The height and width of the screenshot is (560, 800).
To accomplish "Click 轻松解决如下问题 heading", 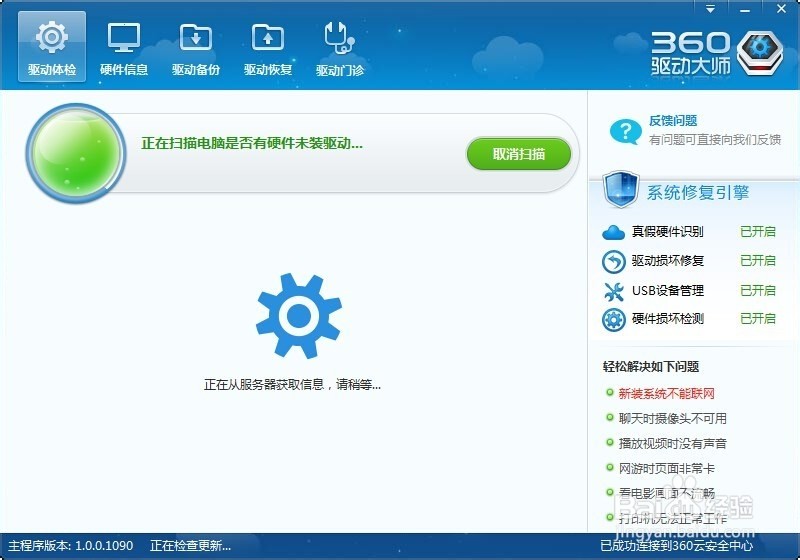I will coord(651,366).
